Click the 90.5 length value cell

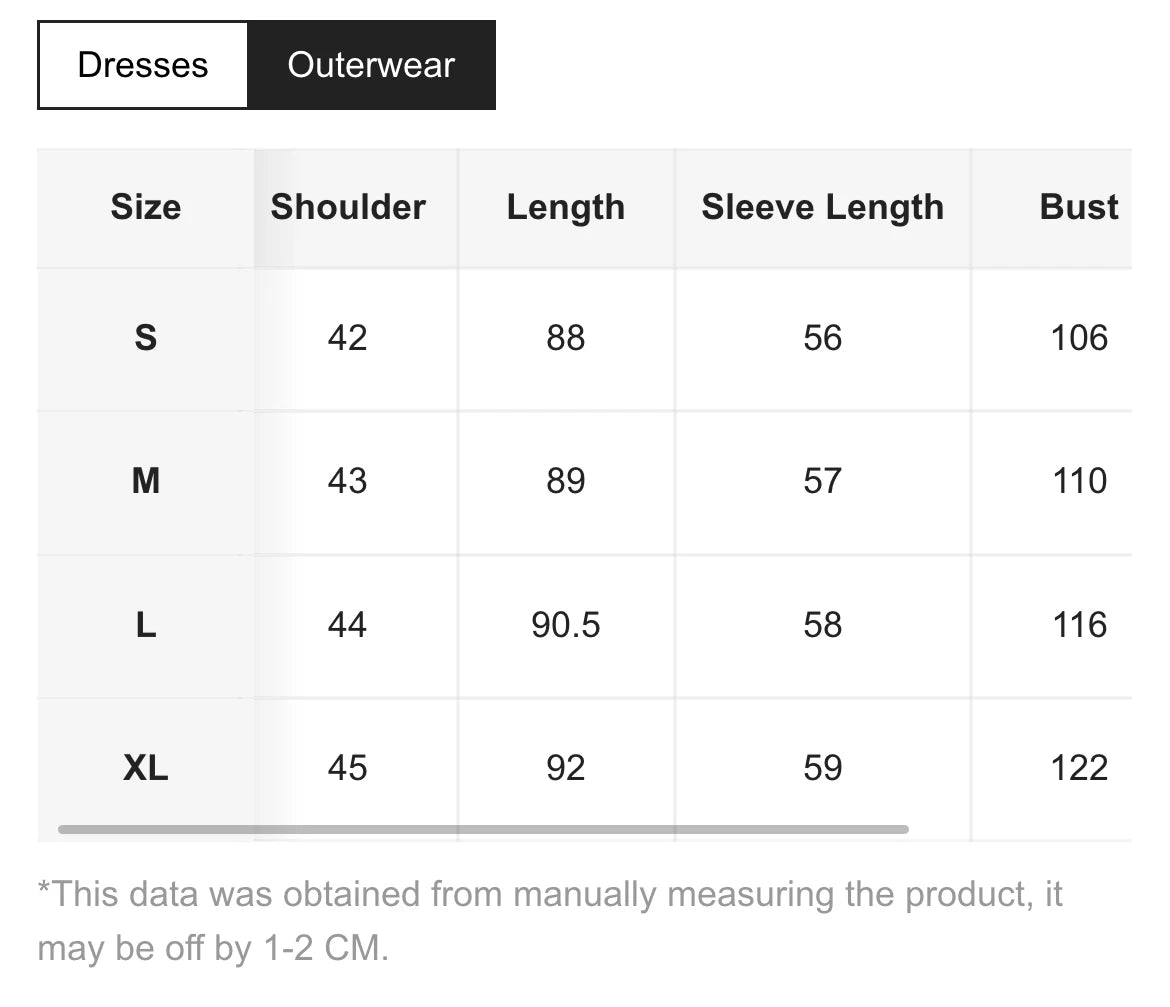pyautogui.click(x=566, y=625)
